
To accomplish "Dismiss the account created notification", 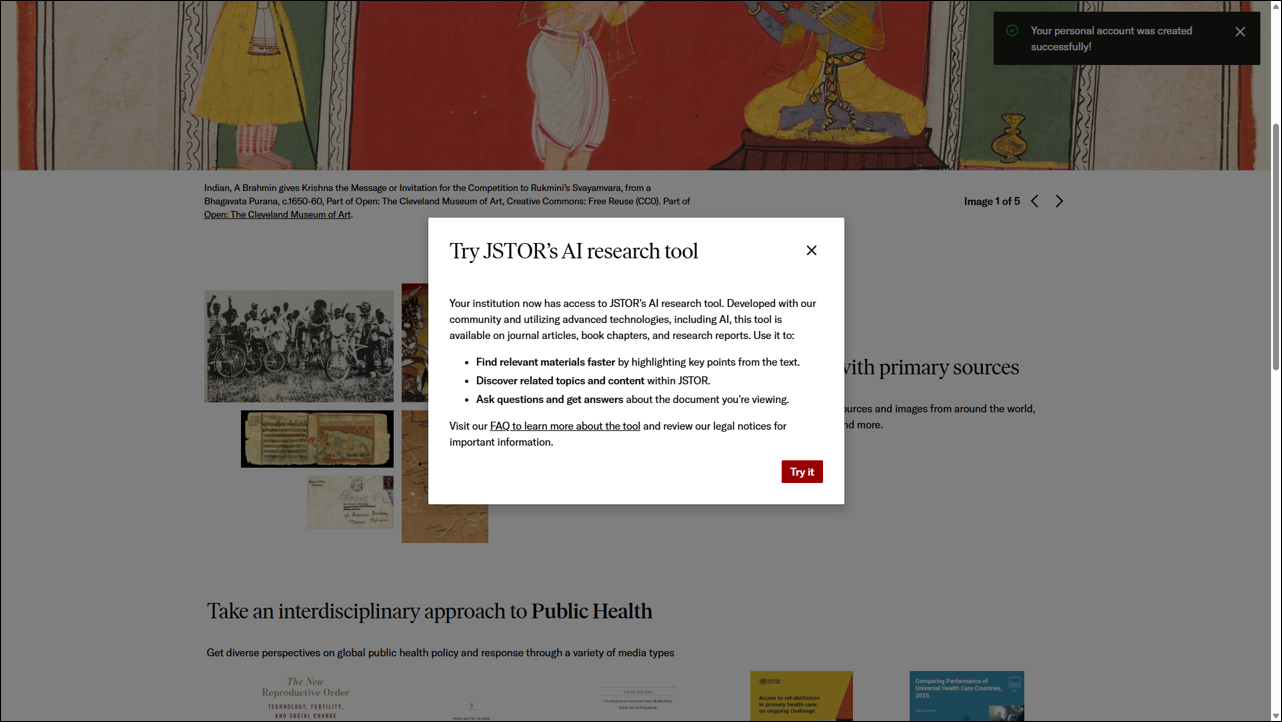I will pyautogui.click(x=1240, y=32).
